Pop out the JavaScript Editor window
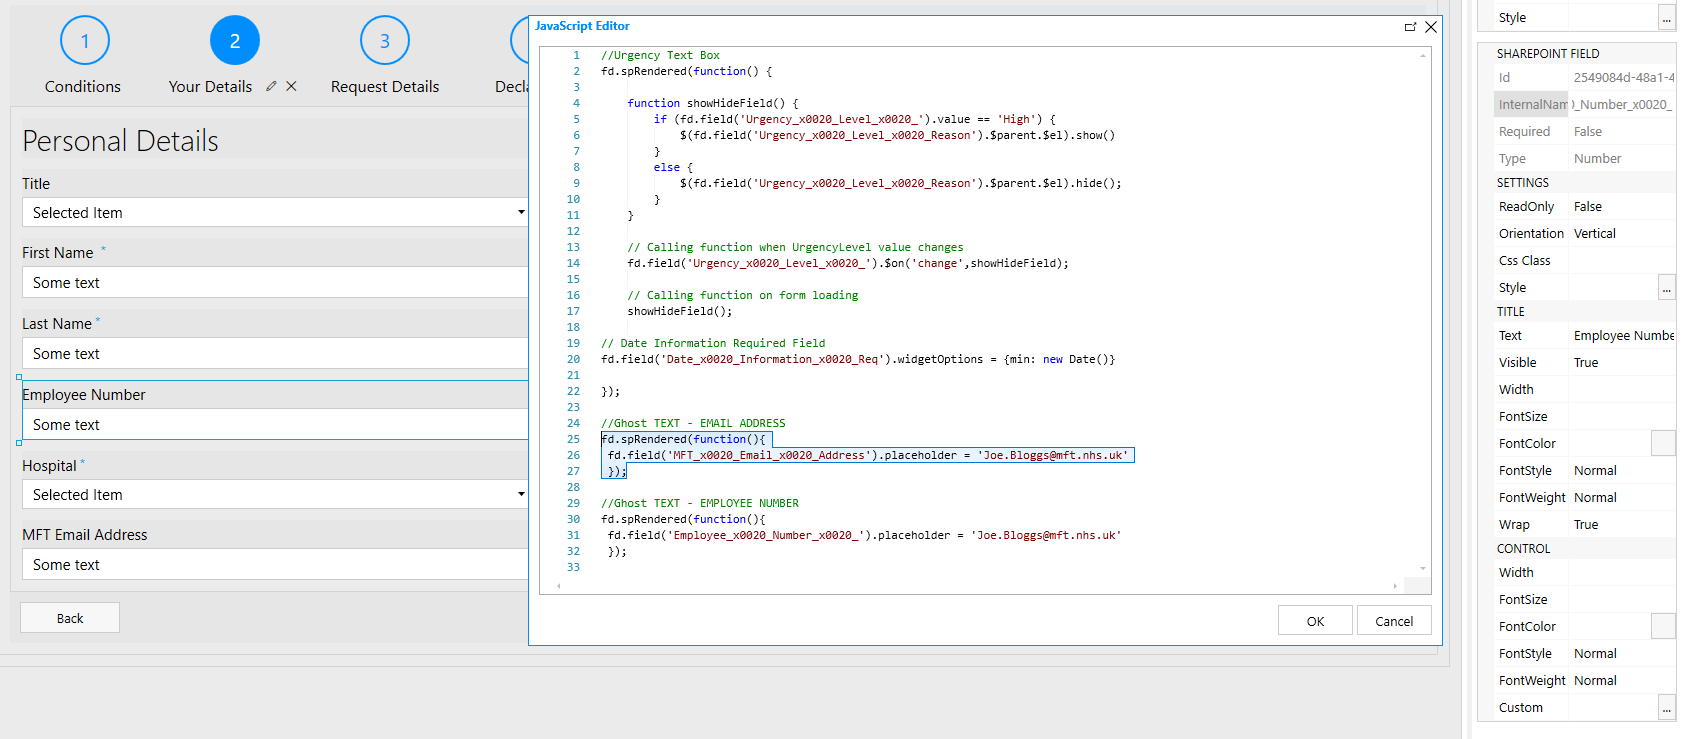This screenshot has width=1686, height=739. click(1410, 27)
